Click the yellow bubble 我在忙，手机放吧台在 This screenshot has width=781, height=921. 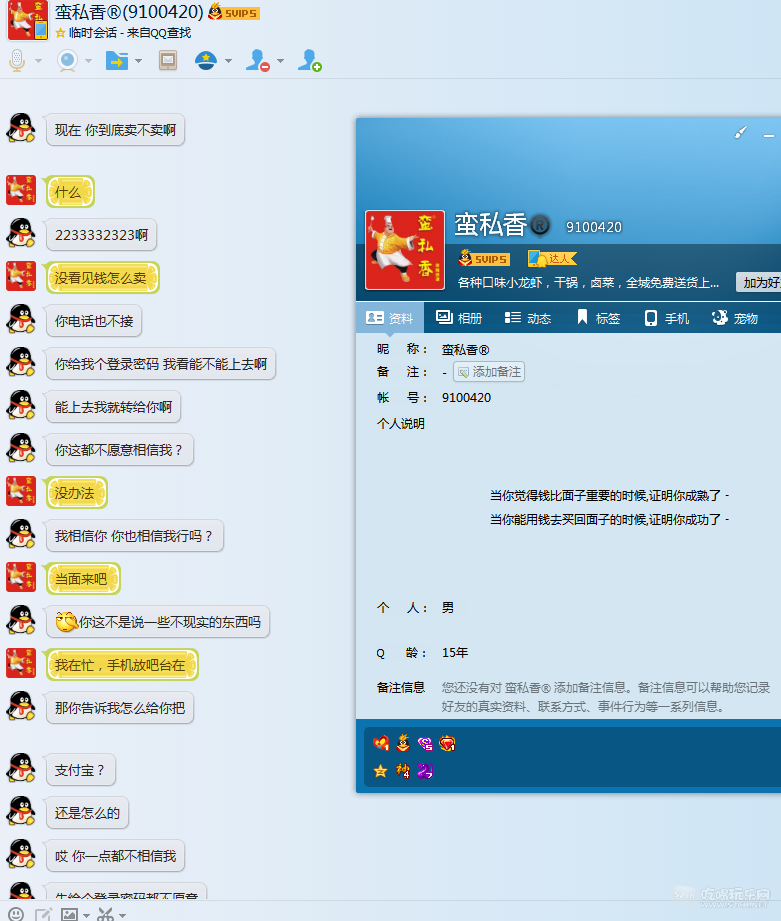coord(122,664)
